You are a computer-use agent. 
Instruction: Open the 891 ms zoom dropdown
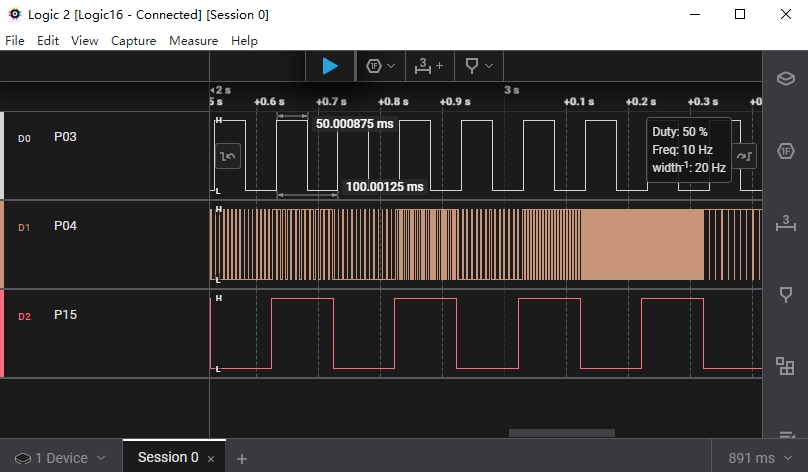tap(760, 458)
